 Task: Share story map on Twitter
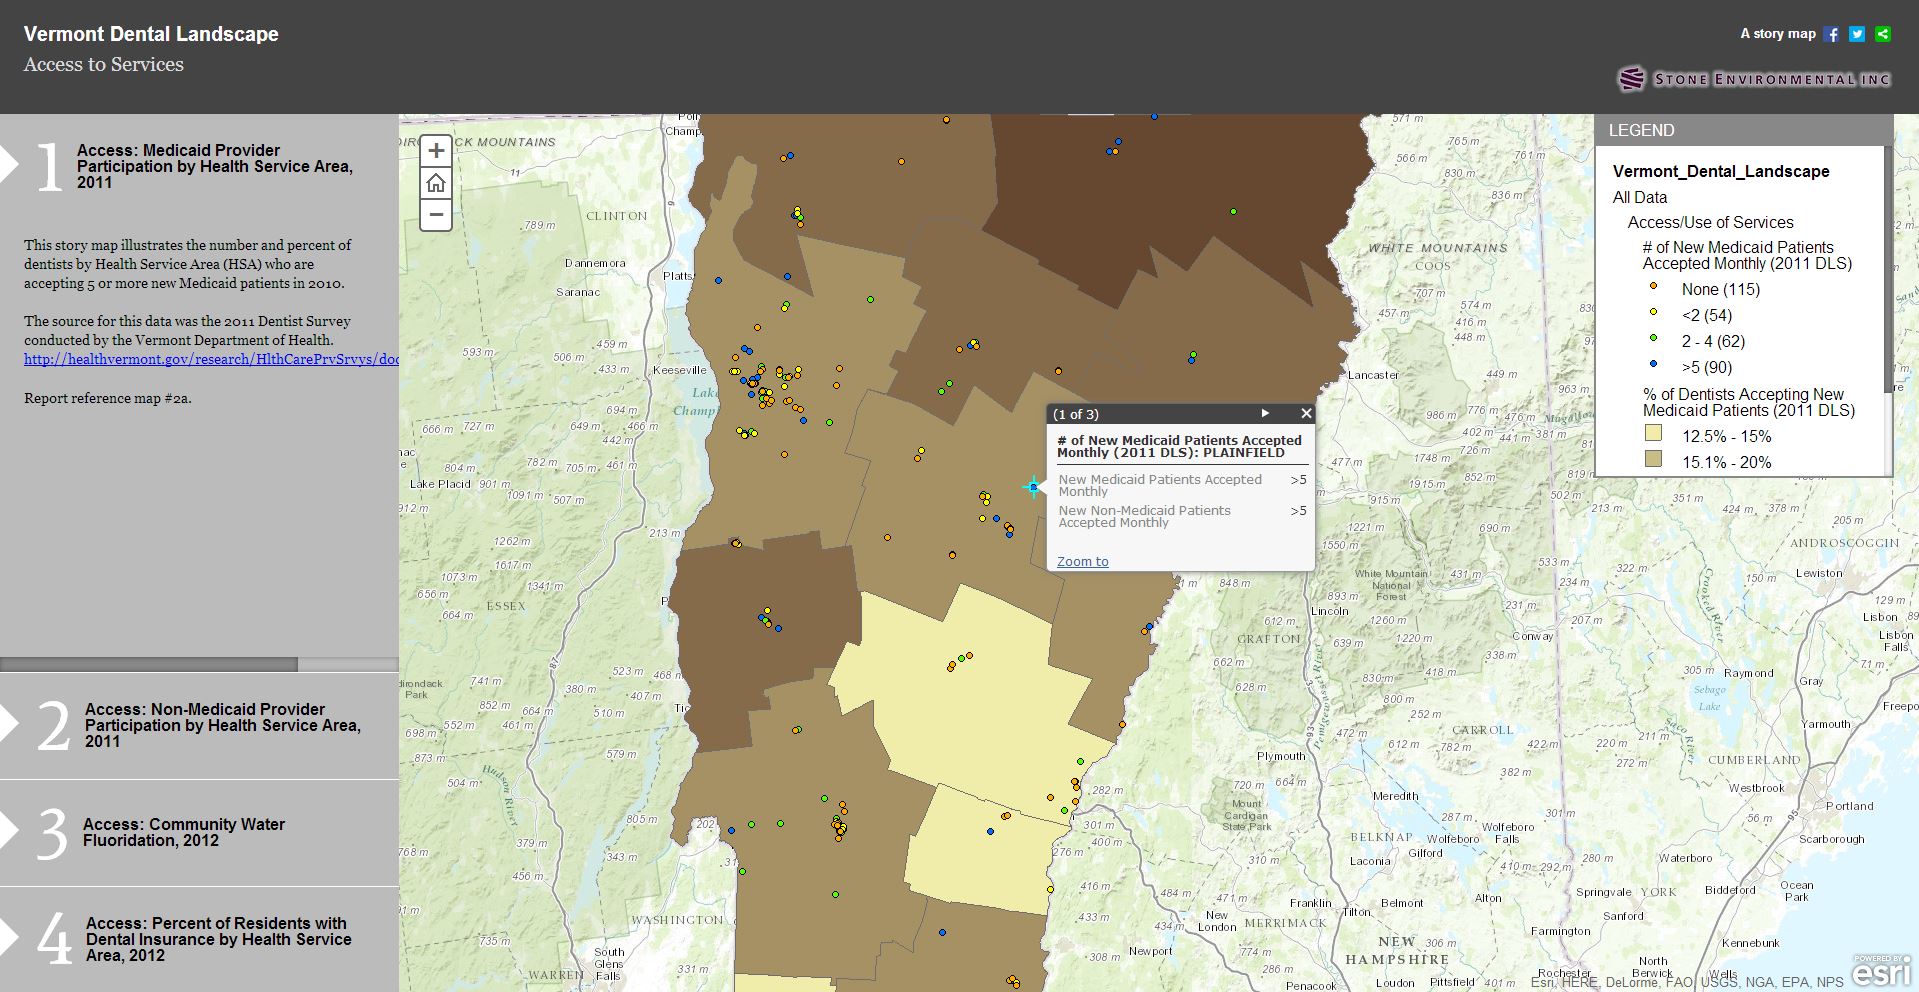coord(1857,34)
